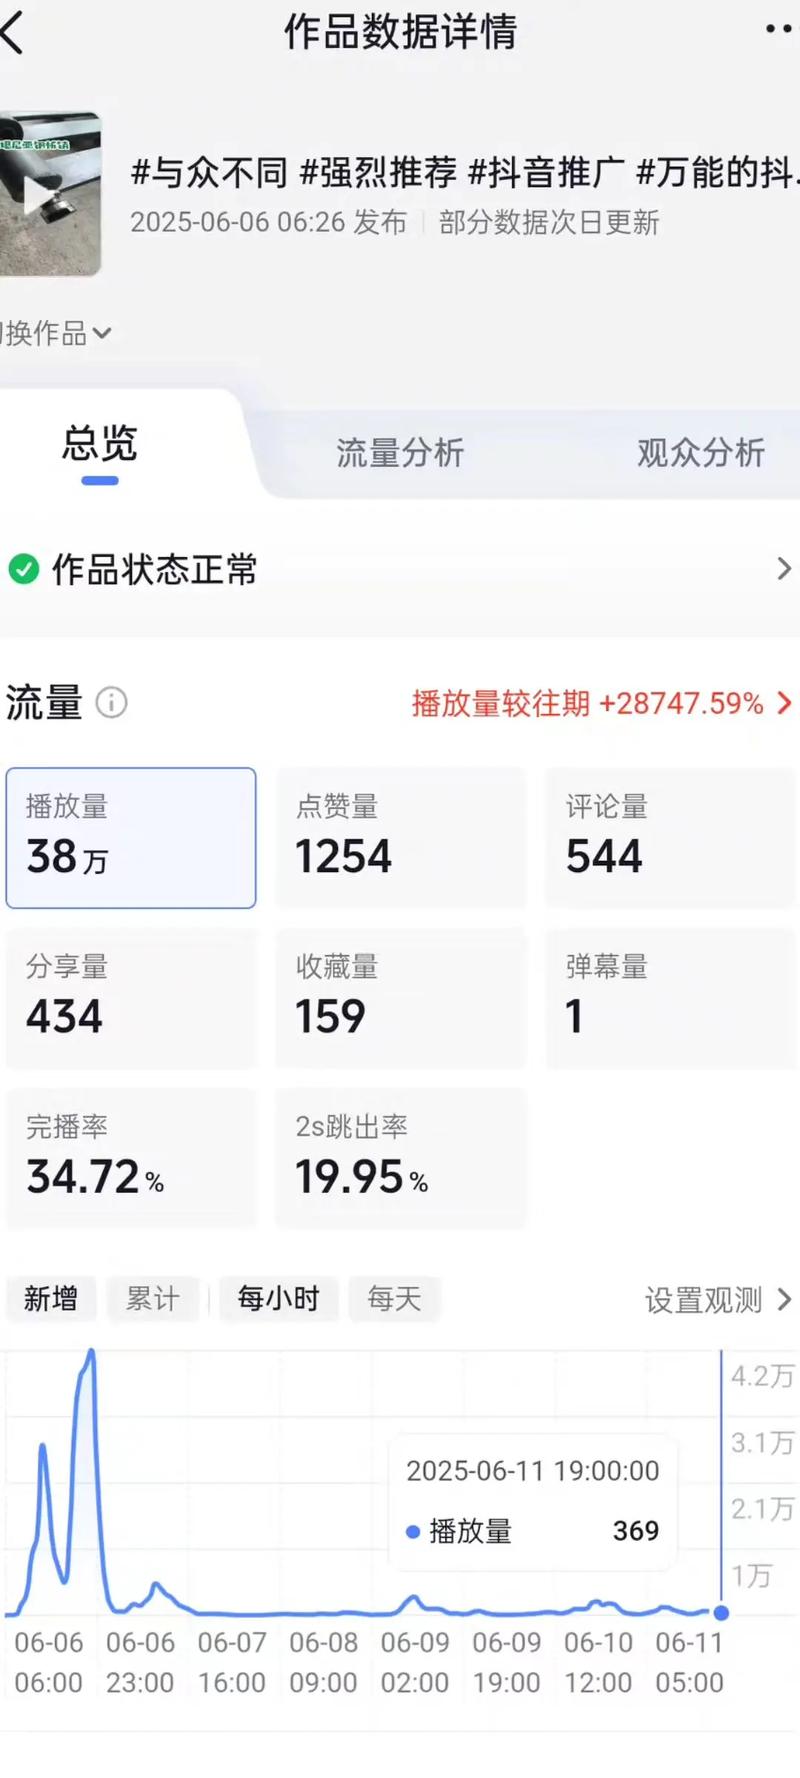Switch to the 观众分析 tab
Screen dimensions: 800x1778
click(x=699, y=453)
